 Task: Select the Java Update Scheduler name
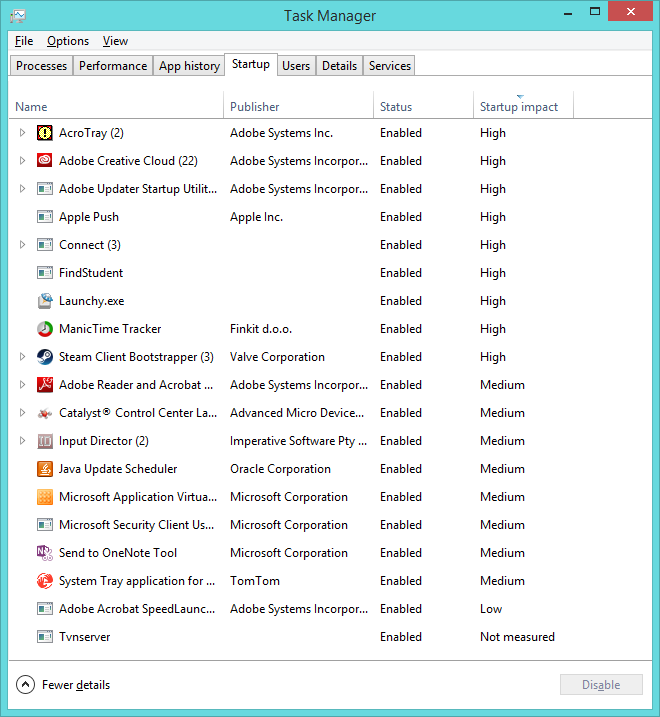118,469
